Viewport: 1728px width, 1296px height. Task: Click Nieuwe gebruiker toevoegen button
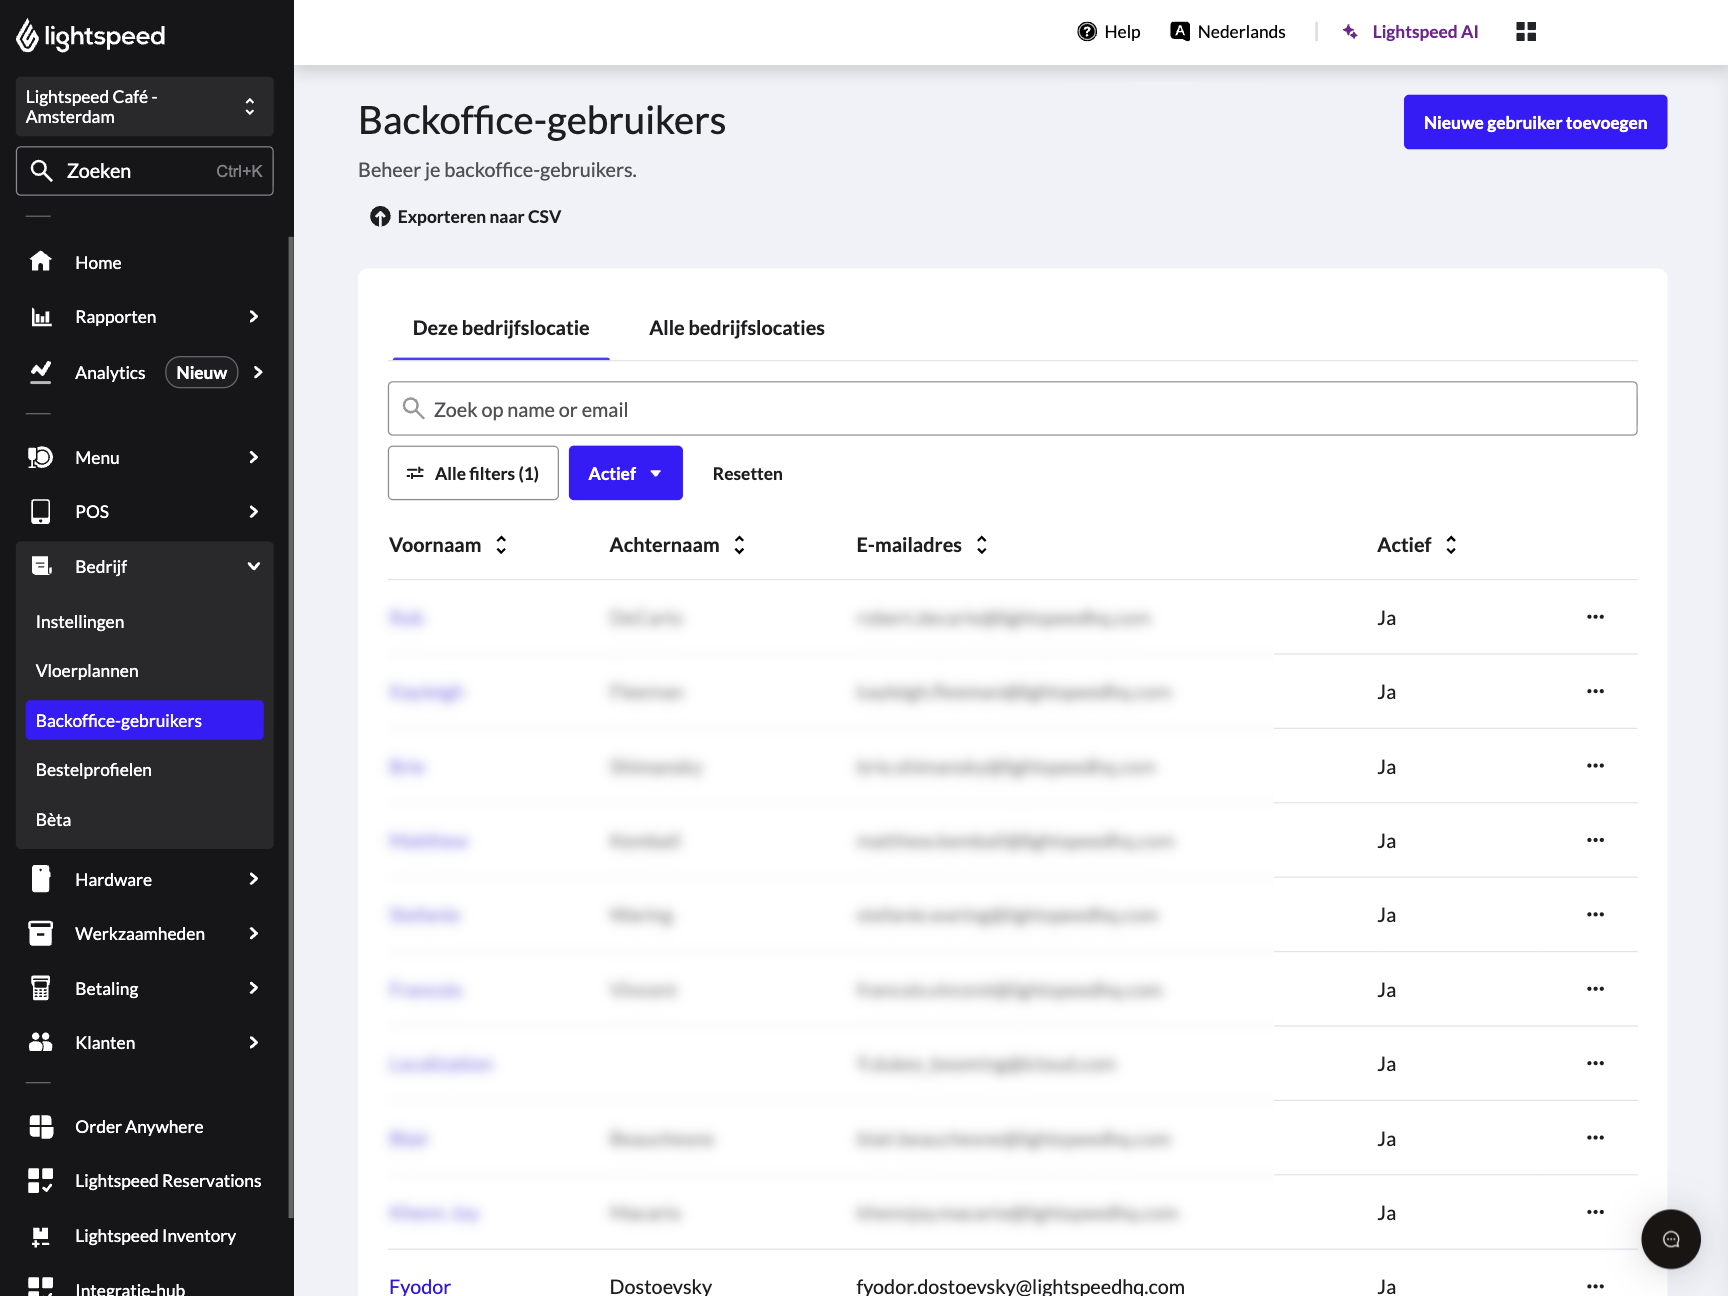point(1535,122)
